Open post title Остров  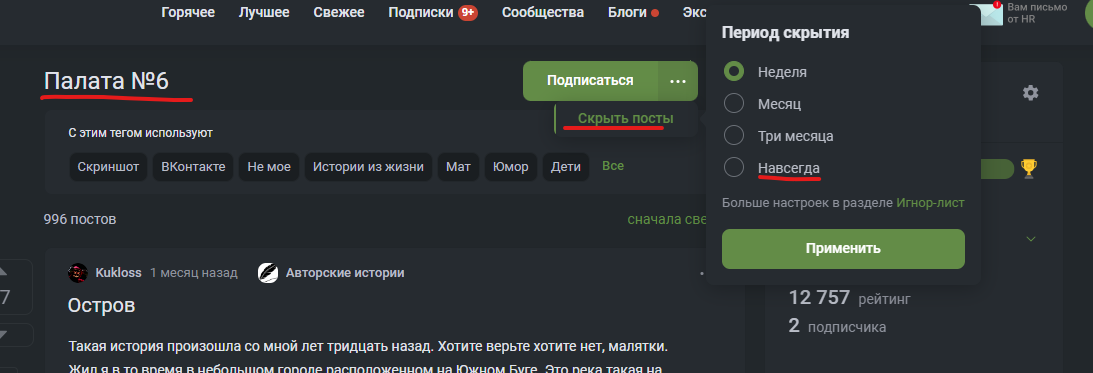click(101, 305)
